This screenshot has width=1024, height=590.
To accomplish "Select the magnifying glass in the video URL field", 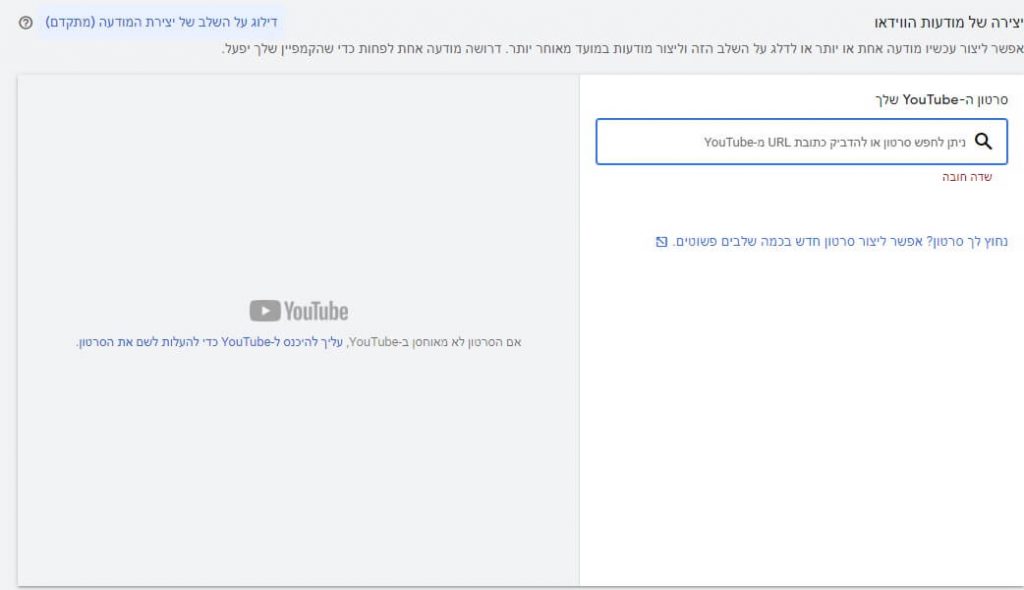I will click(x=981, y=141).
